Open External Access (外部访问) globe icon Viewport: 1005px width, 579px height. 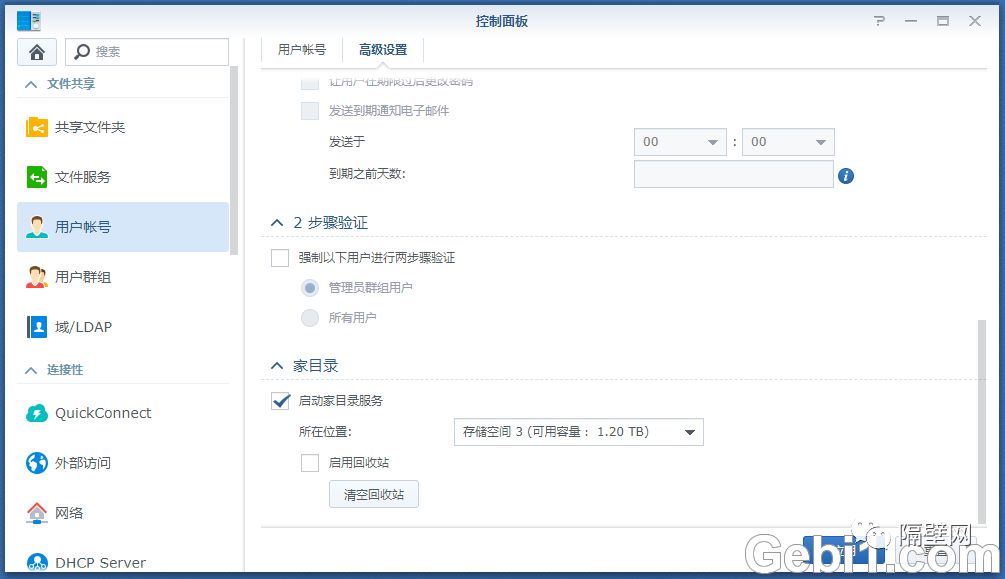[37, 463]
